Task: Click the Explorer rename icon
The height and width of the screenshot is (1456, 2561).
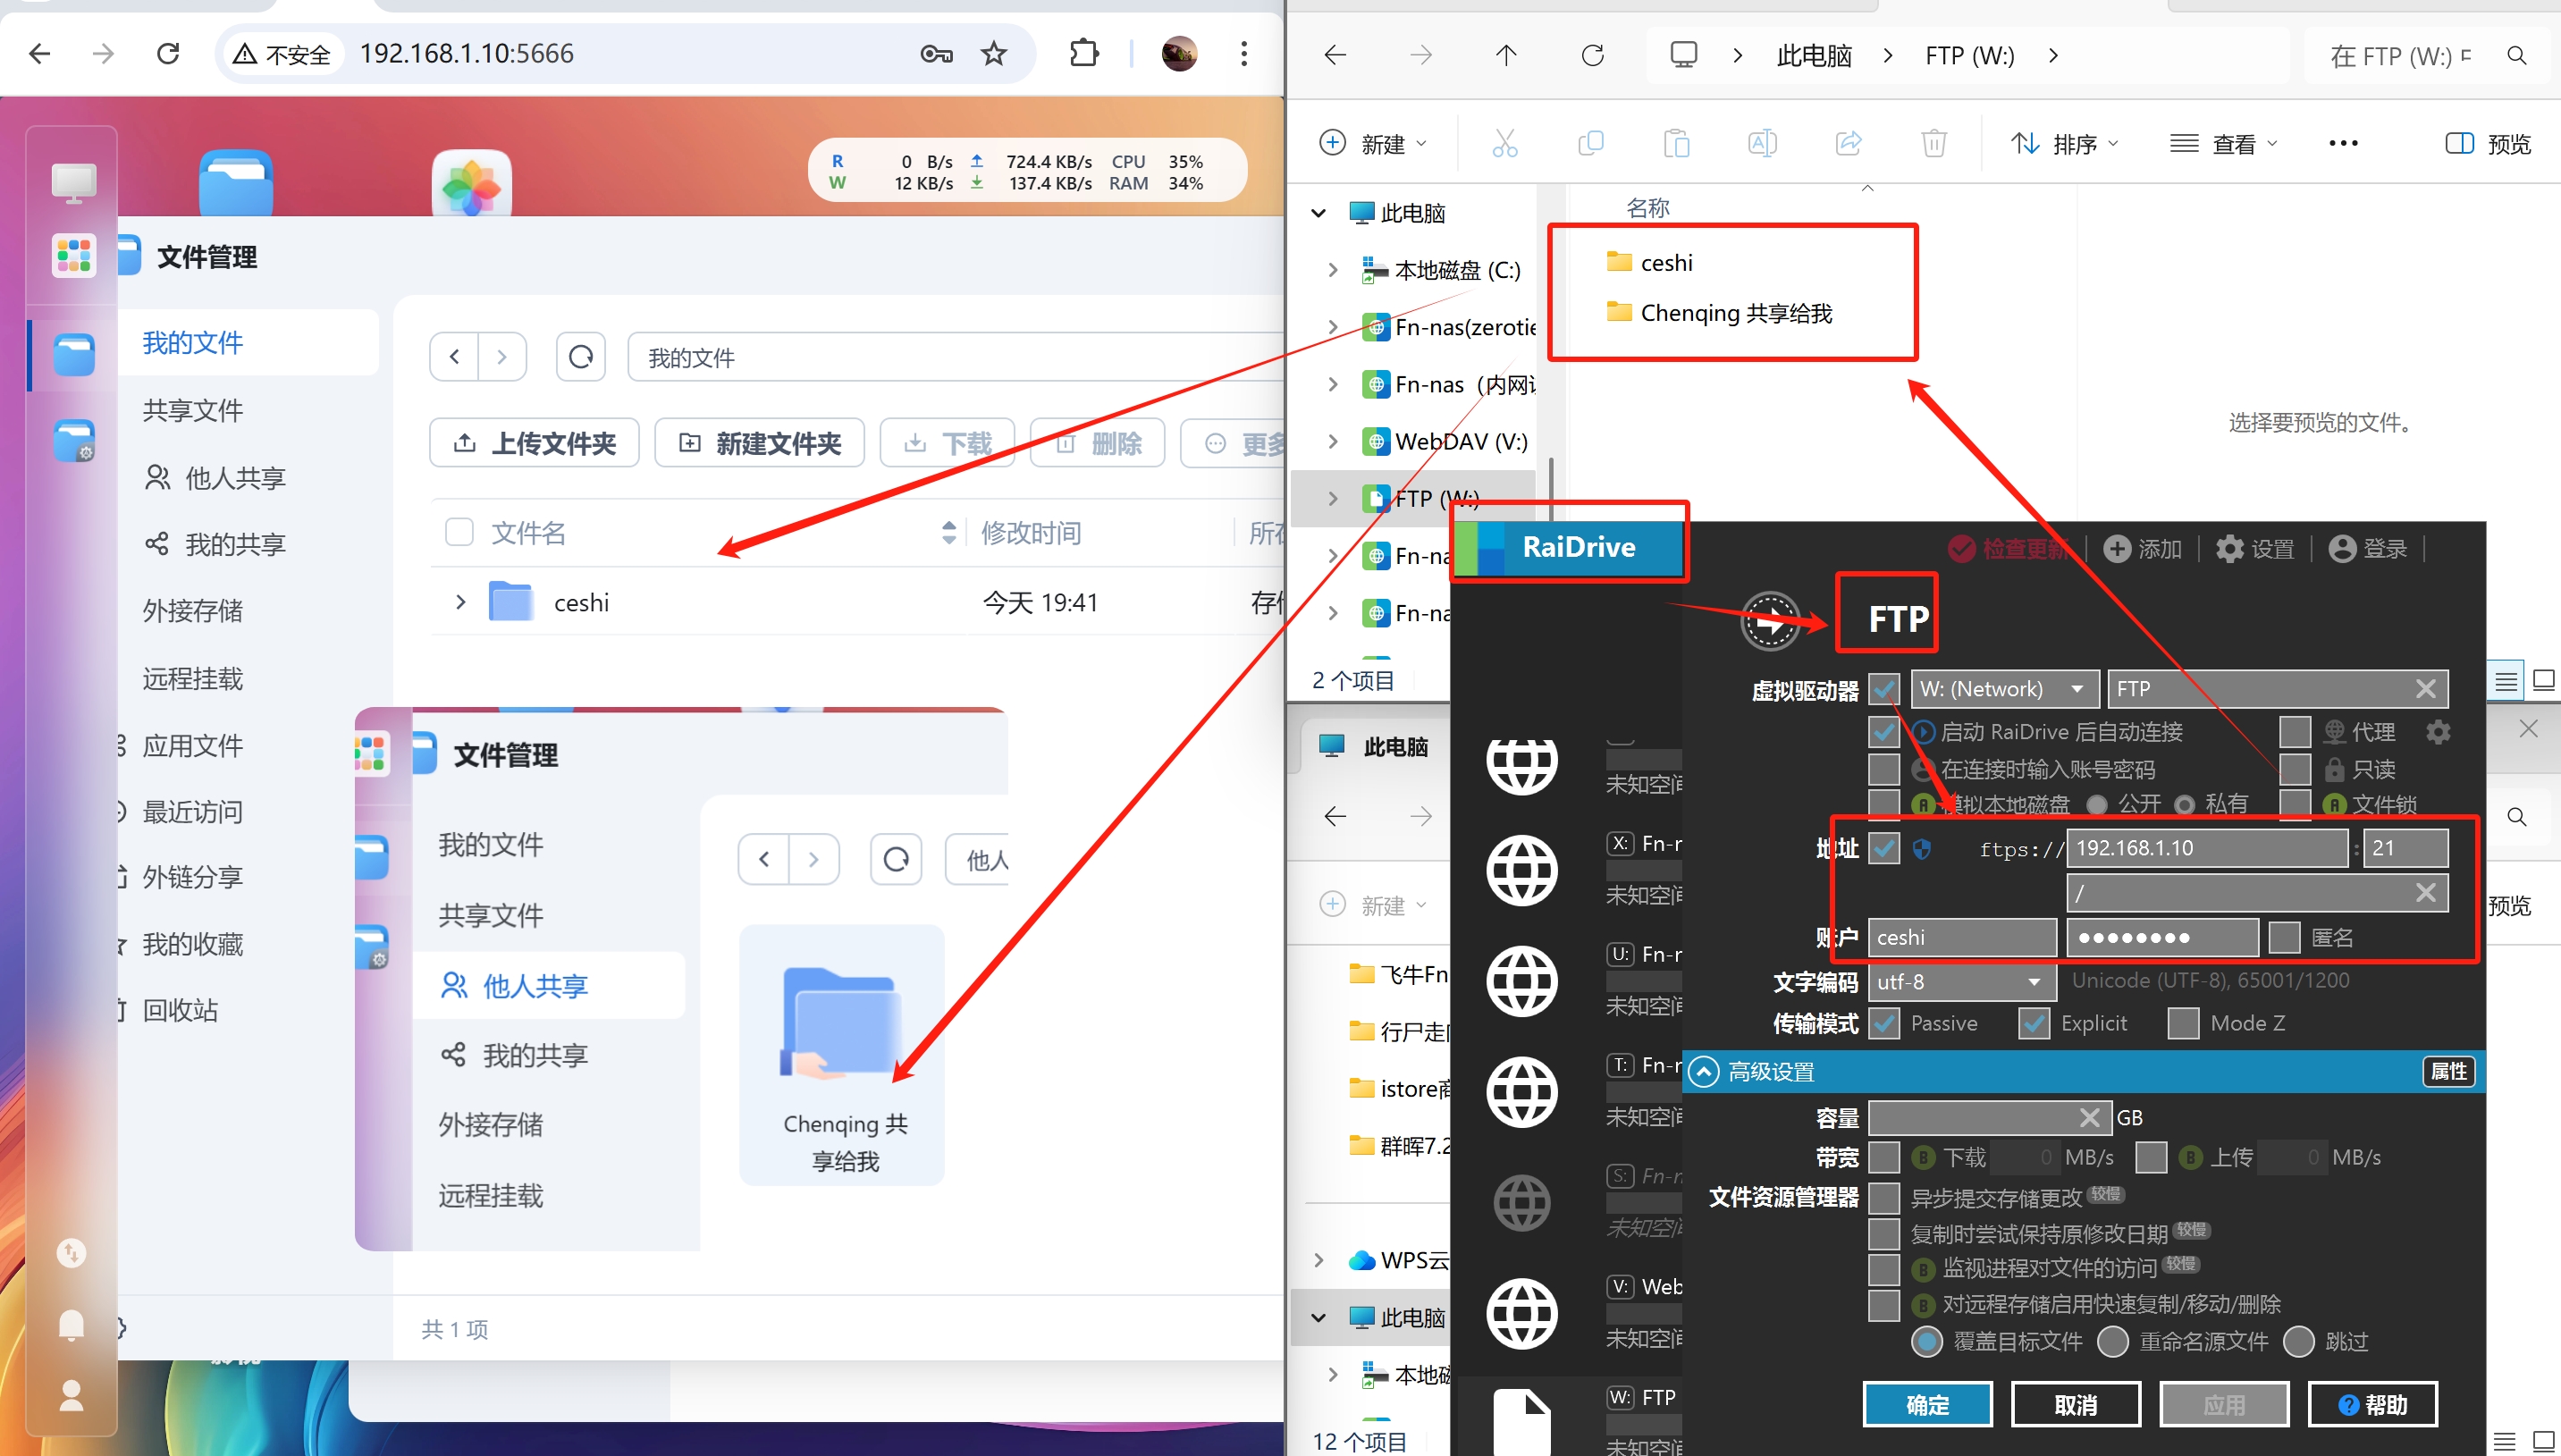Action: pos(1762,143)
